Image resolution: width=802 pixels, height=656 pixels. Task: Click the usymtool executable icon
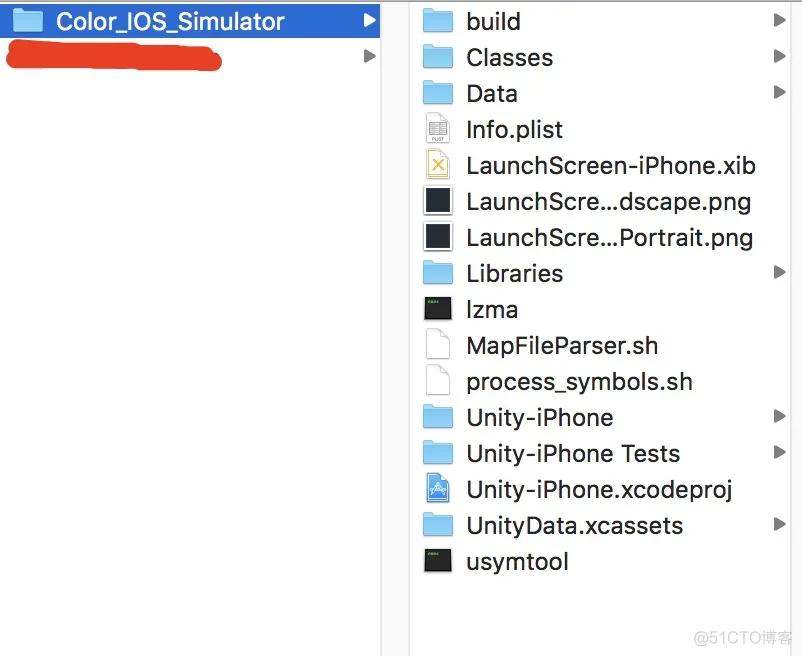(438, 560)
